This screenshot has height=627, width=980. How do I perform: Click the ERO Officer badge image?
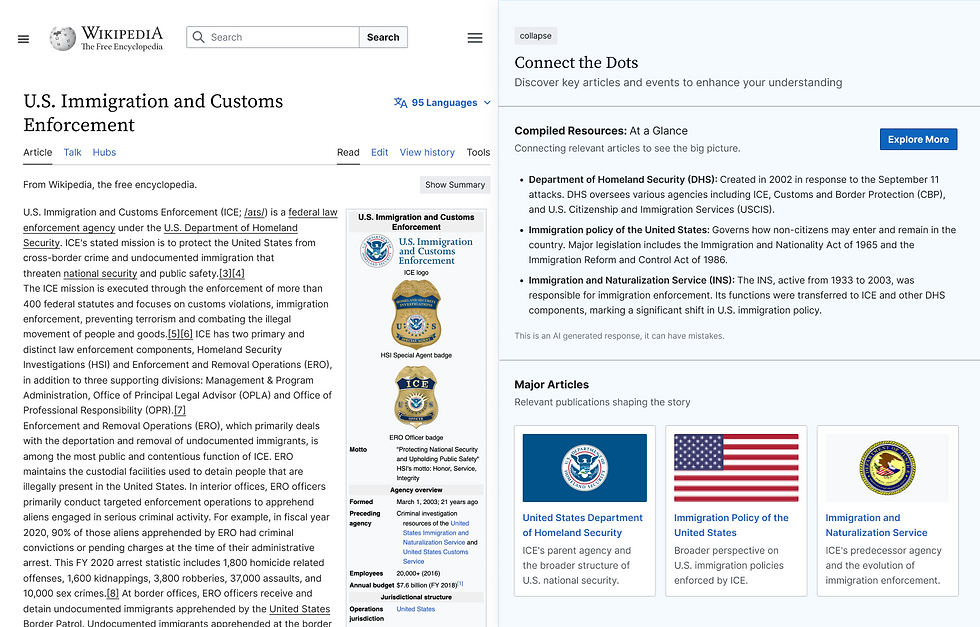pos(416,397)
